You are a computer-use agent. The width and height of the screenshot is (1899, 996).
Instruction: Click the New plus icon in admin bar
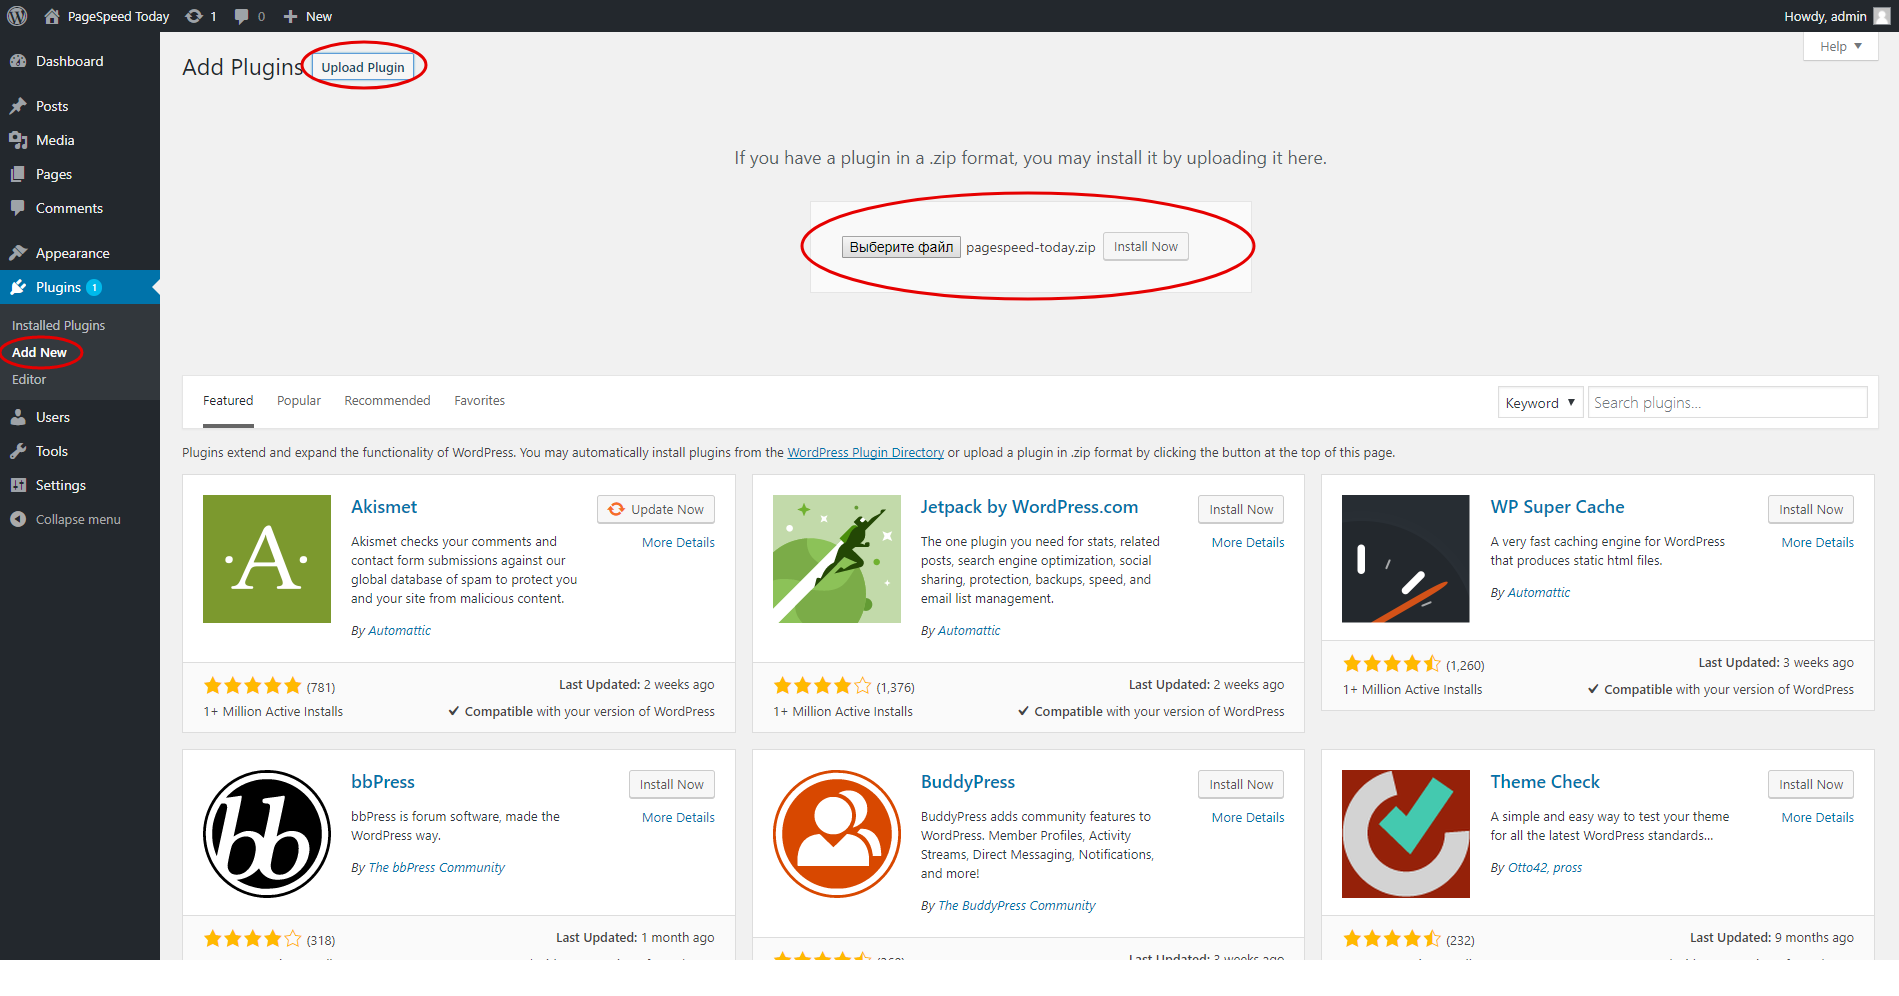coord(290,16)
